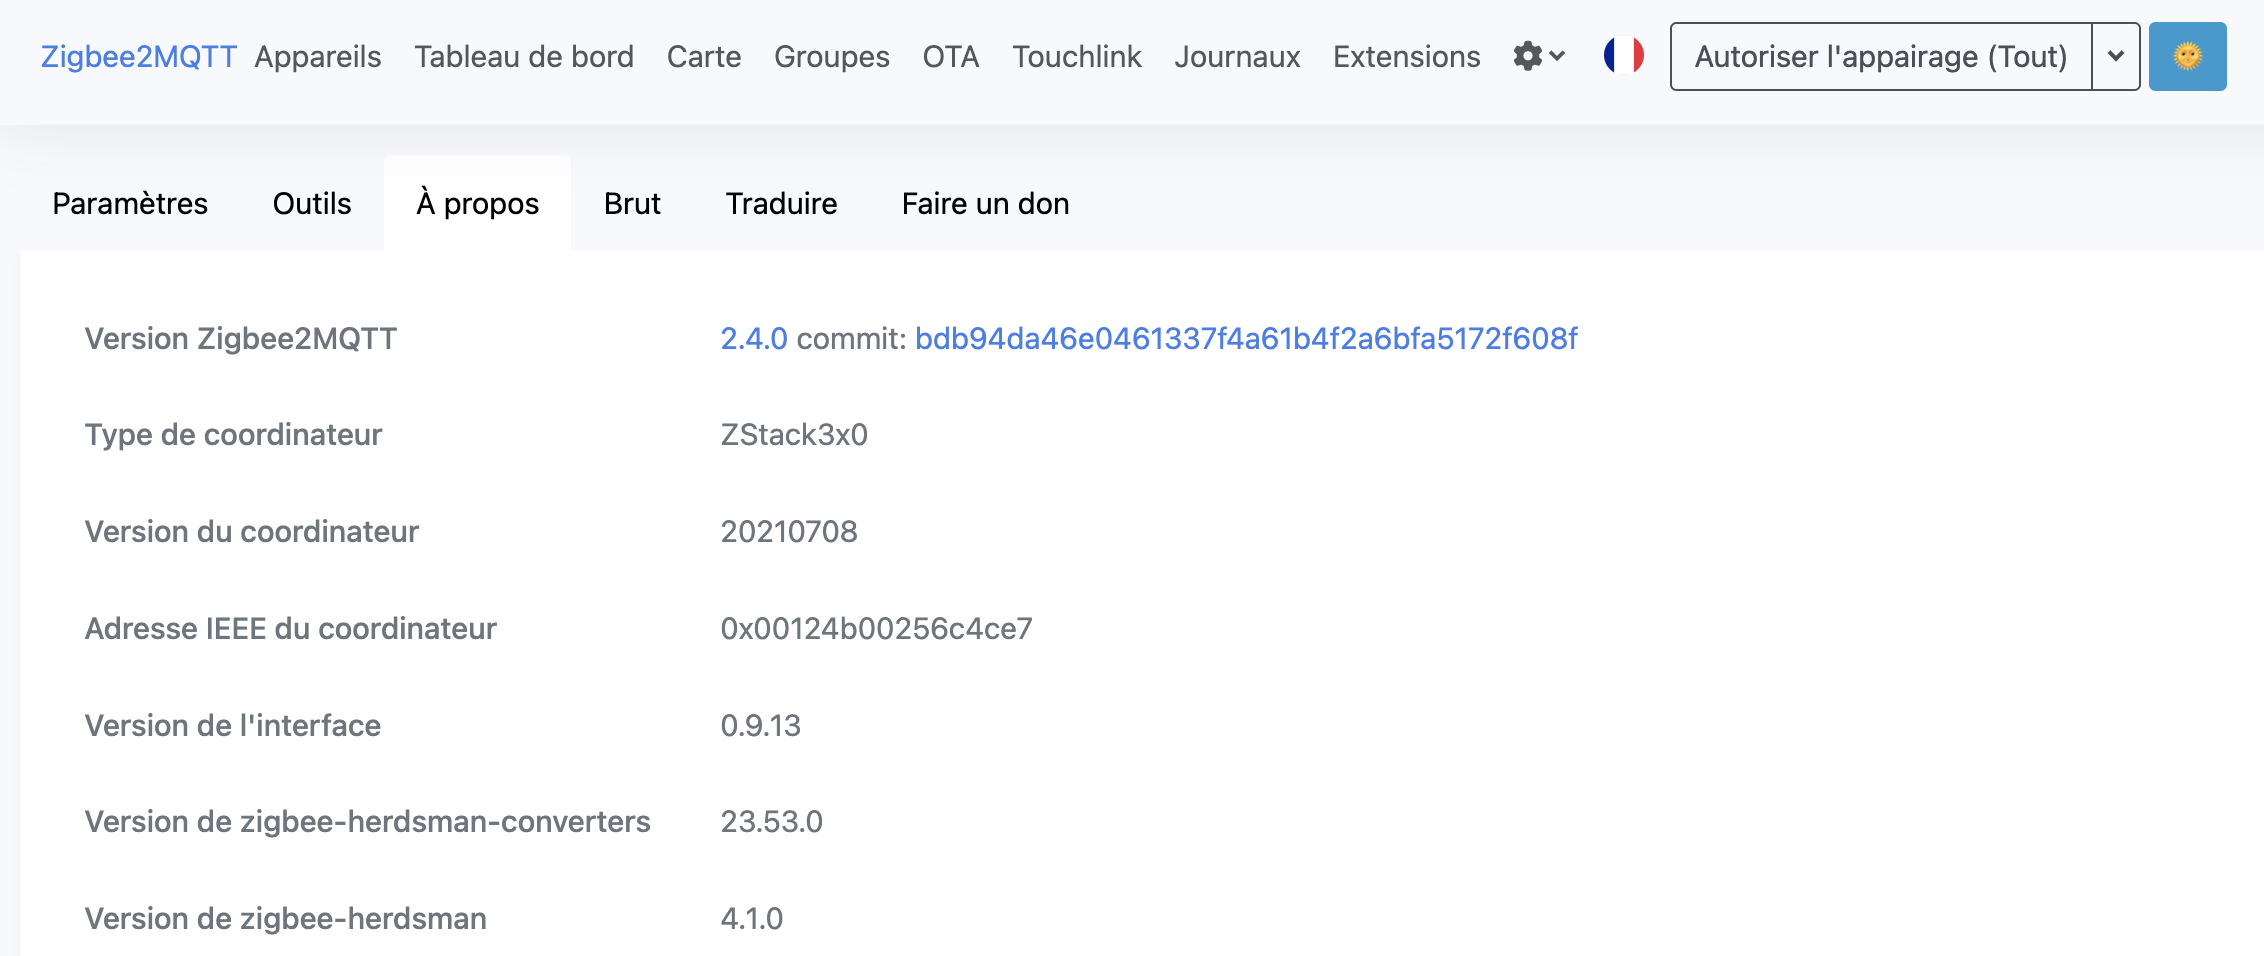Go to Appareils page

[x=318, y=56]
